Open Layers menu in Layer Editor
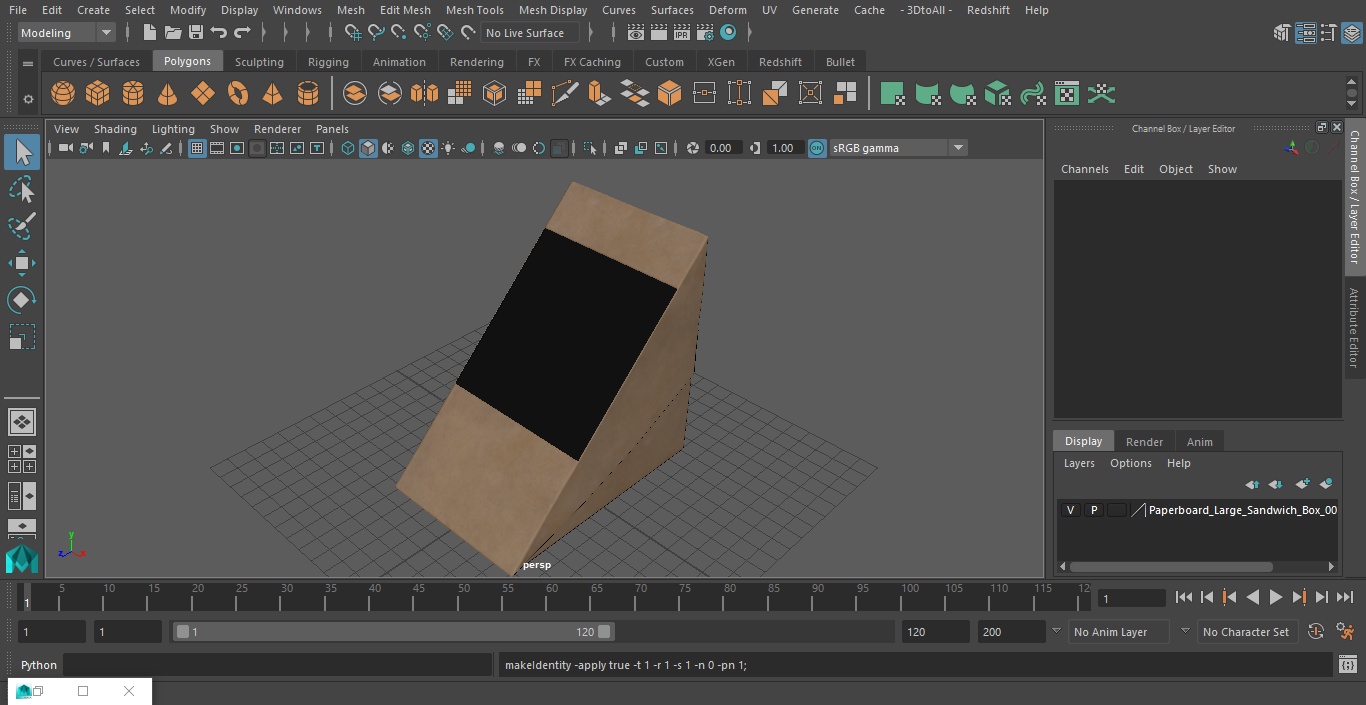Viewport: 1366px width, 705px height. (1078, 463)
